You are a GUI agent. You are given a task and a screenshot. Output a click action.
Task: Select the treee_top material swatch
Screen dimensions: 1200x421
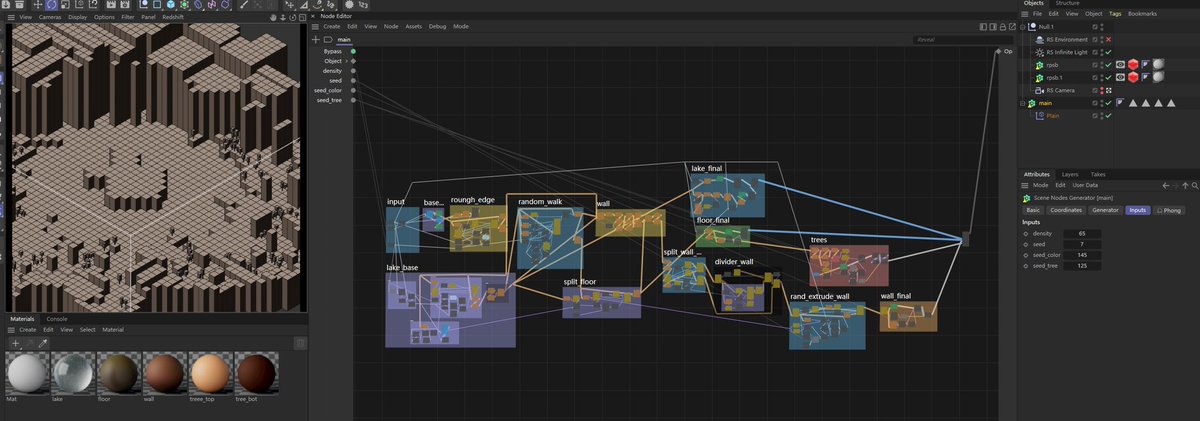pos(208,374)
